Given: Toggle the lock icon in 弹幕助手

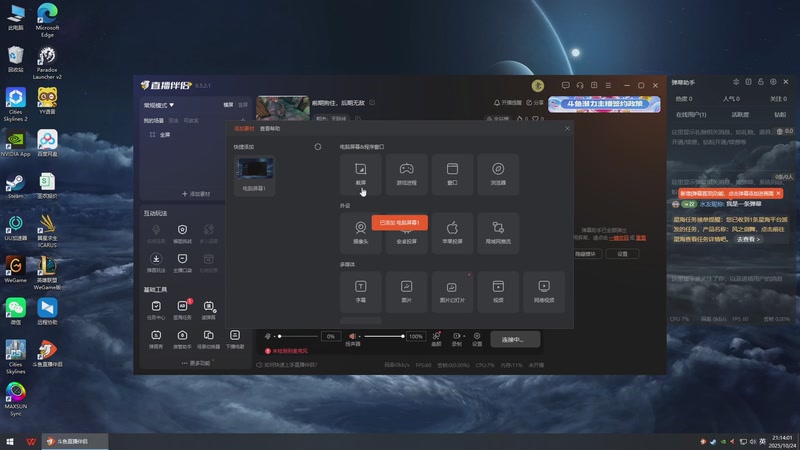Looking at the screenshot, I should coord(761,82).
